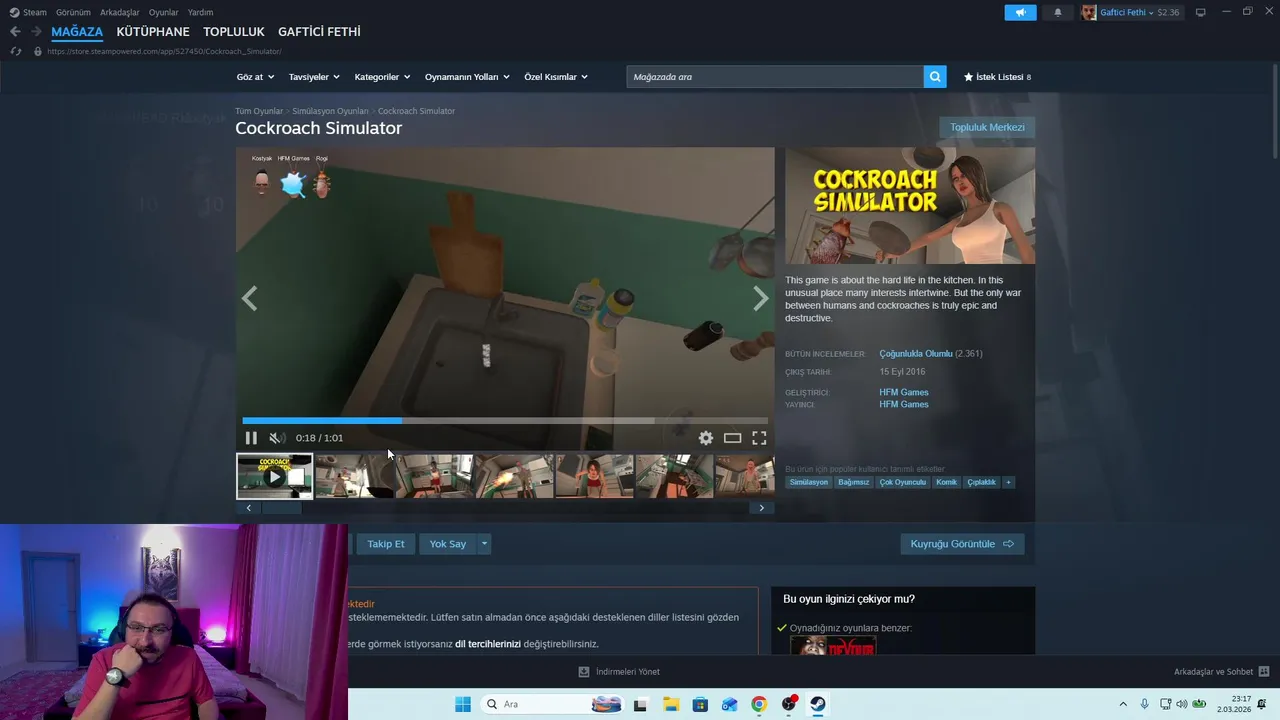Expand the Kategoriler dropdown

coord(382,77)
